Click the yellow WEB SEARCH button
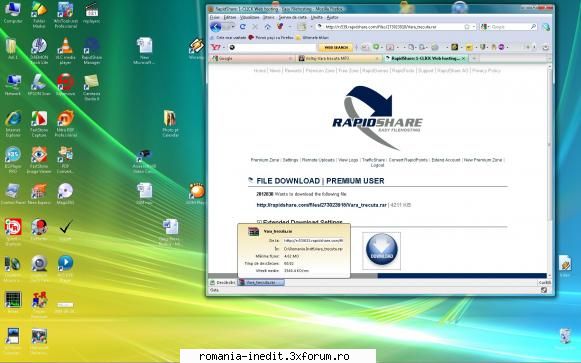Image resolution: width=581 pixels, height=363 pixels. 336,47
